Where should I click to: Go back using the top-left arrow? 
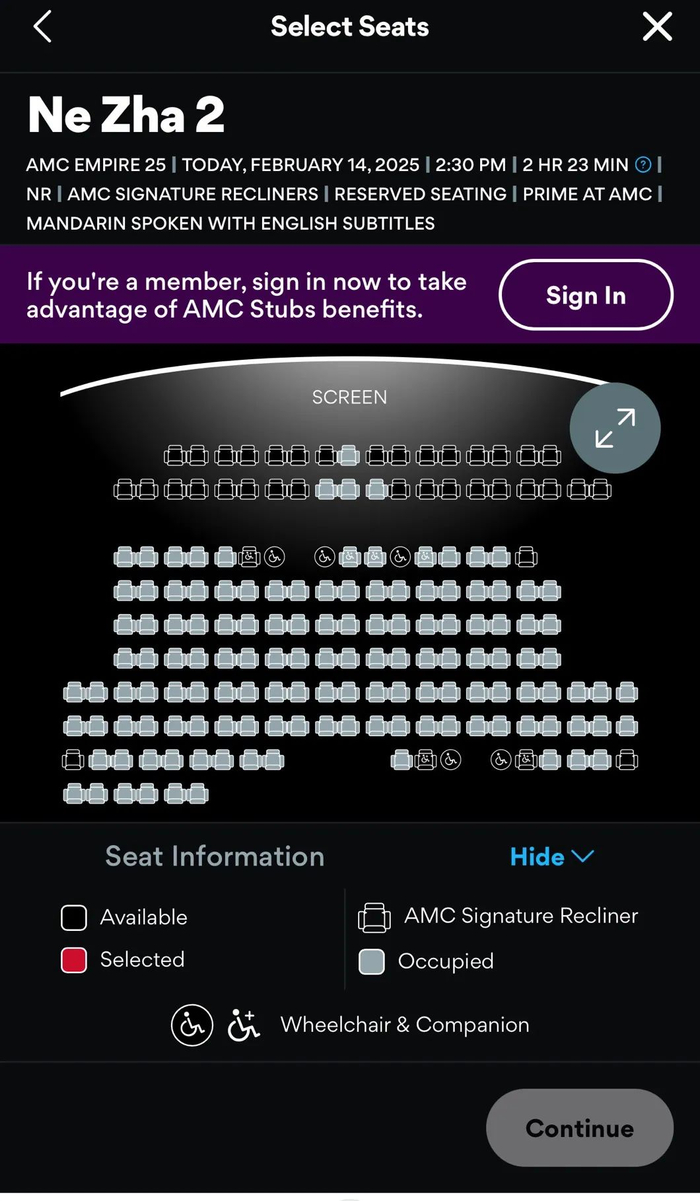coord(42,27)
